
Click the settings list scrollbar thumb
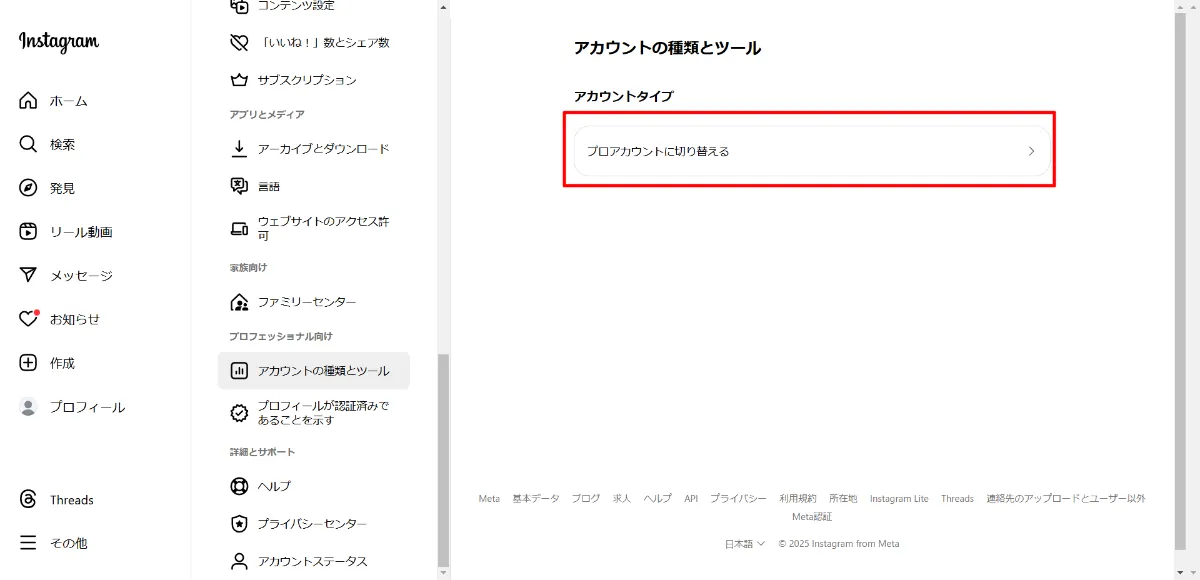(444, 460)
